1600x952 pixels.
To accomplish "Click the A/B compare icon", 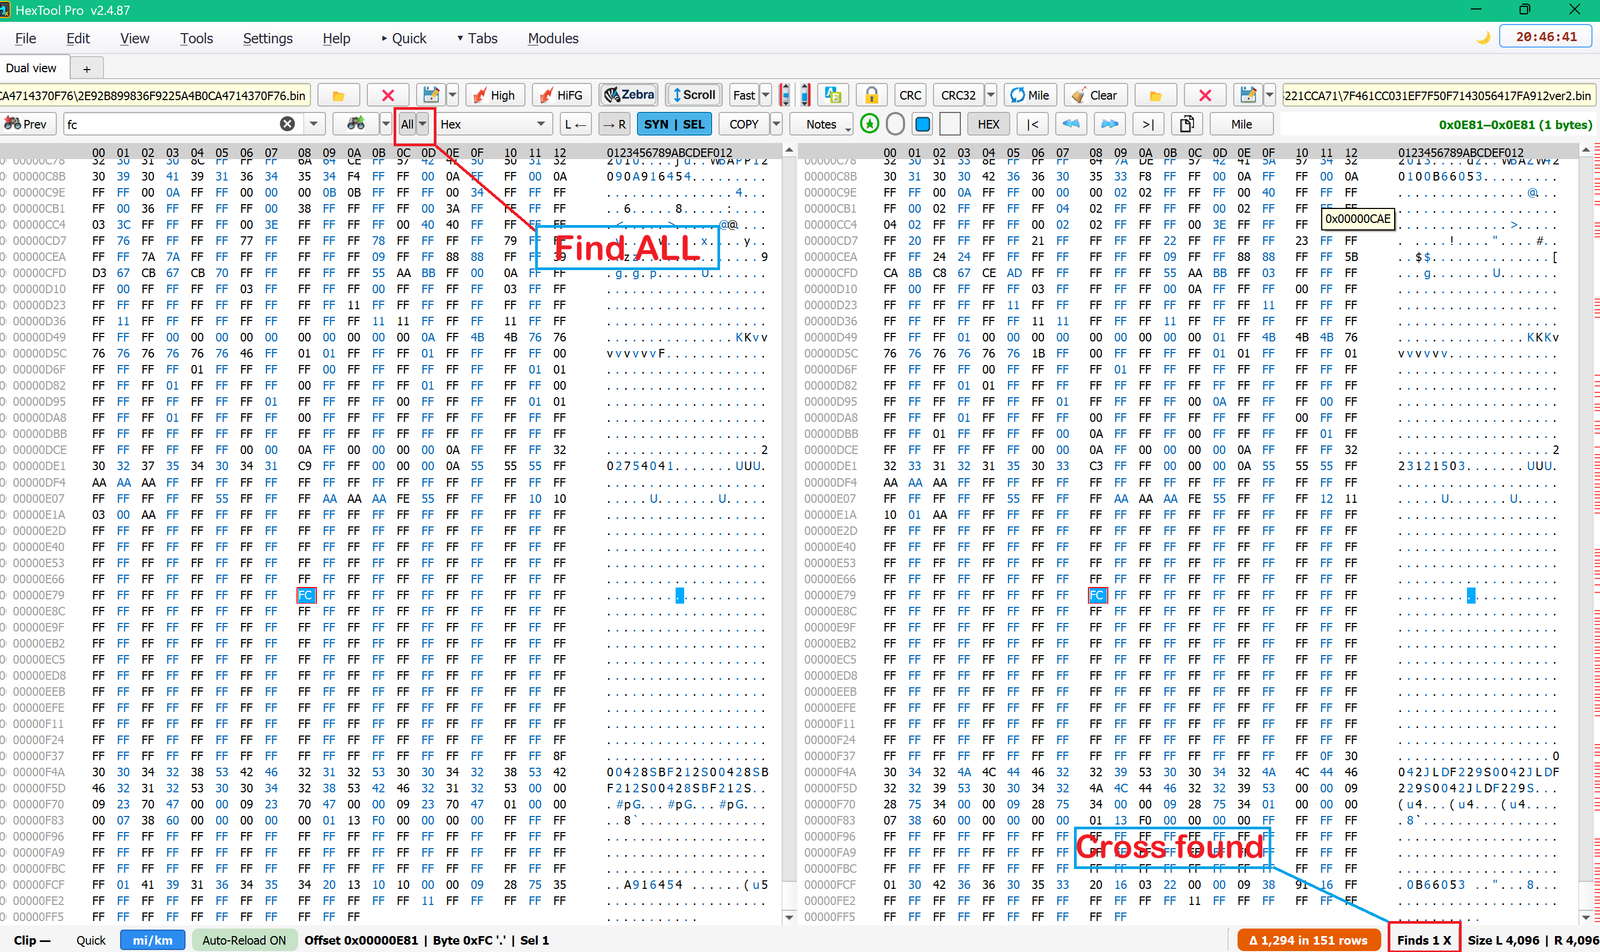I will click(x=833, y=95).
